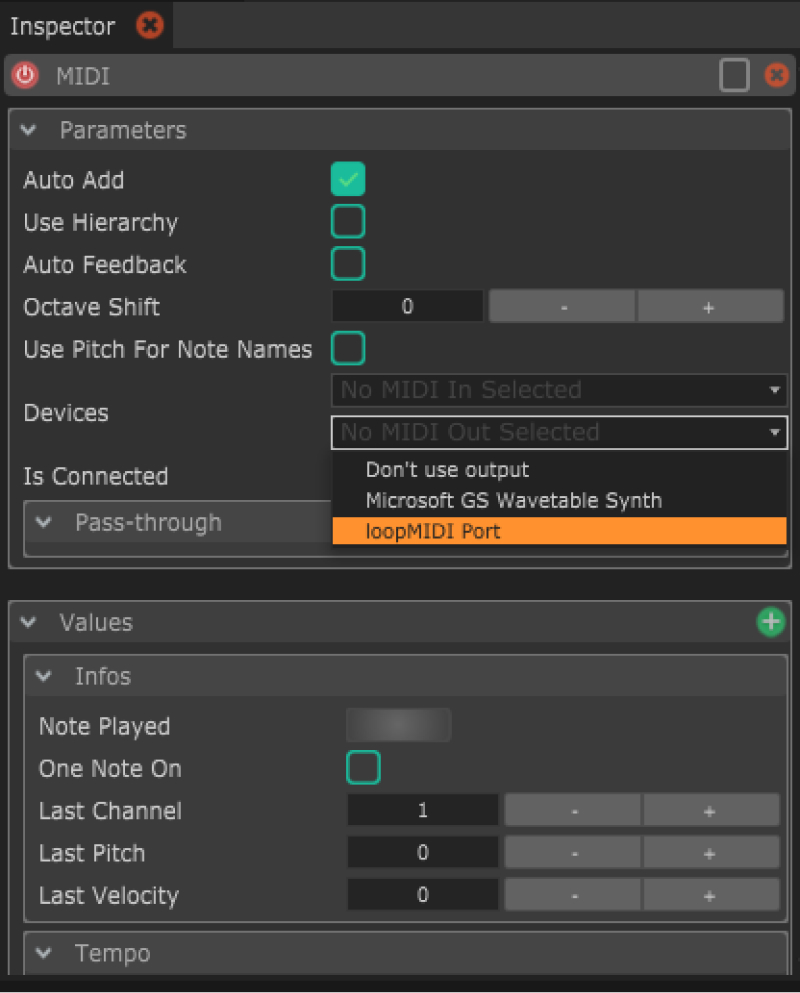Click the Last Pitch value field
This screenshot has width=800, height=993.
(422, 853)
